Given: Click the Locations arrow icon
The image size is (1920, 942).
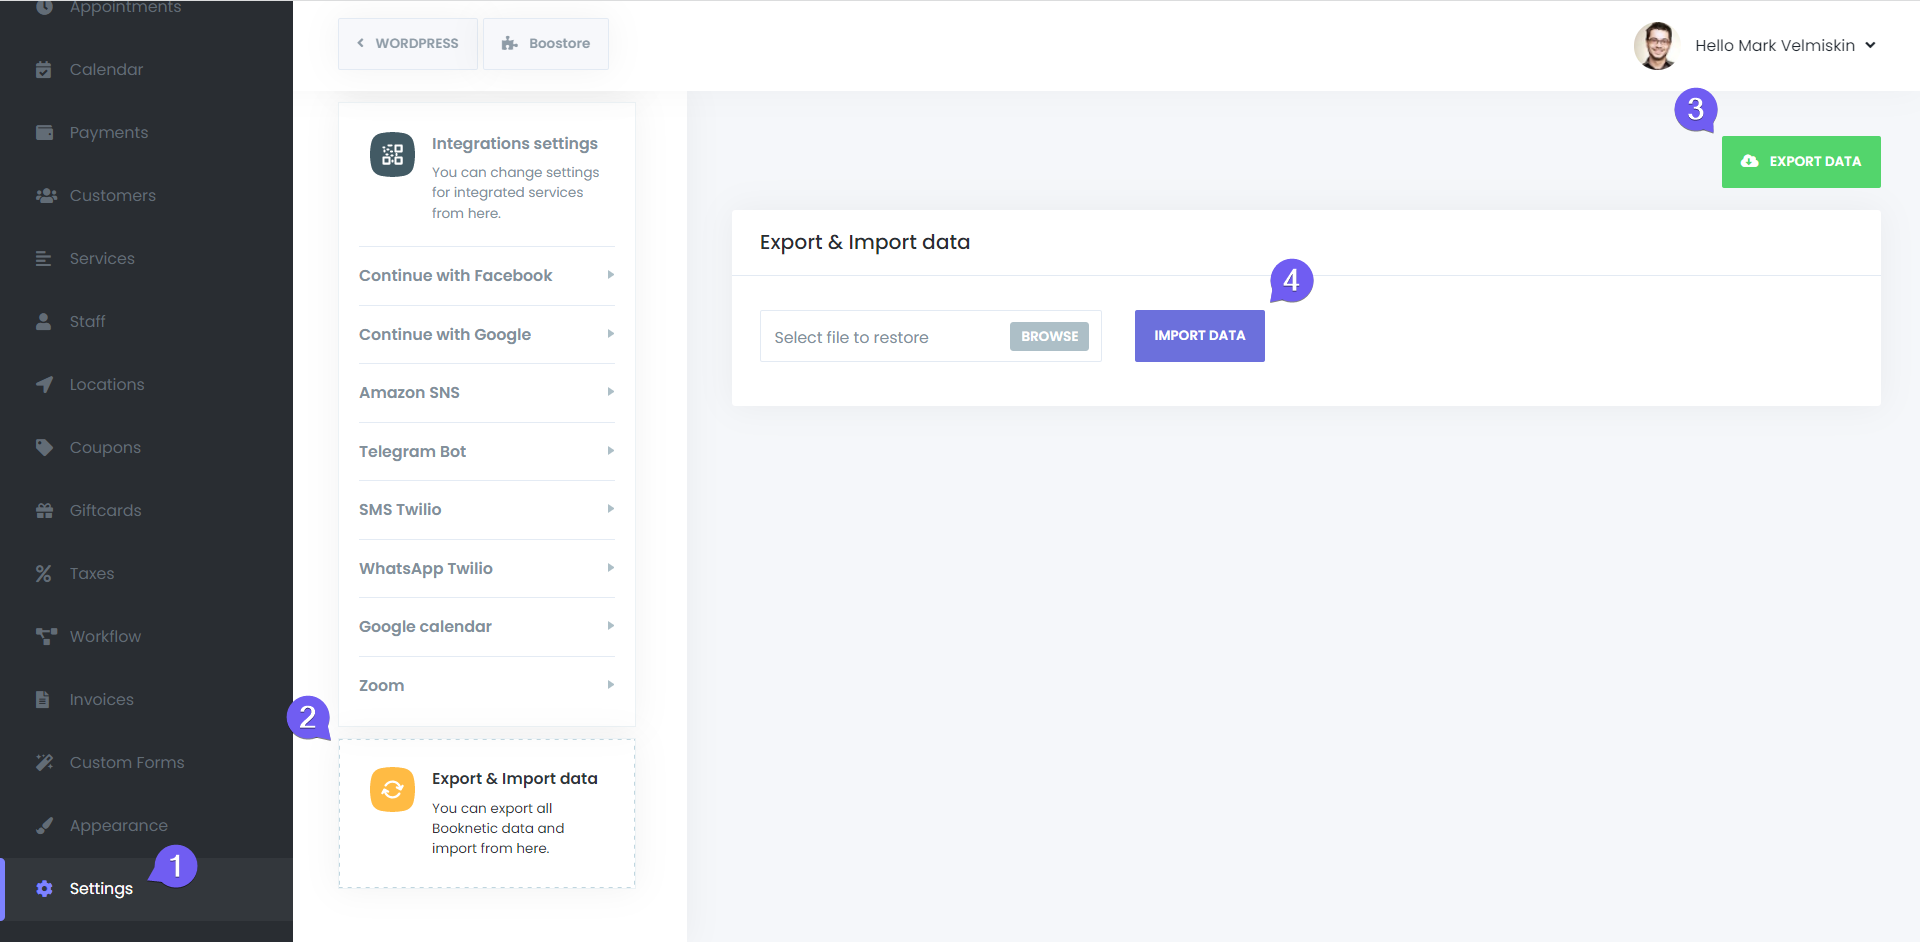Looking at the screenshot, I should click(x=44, y=384).
